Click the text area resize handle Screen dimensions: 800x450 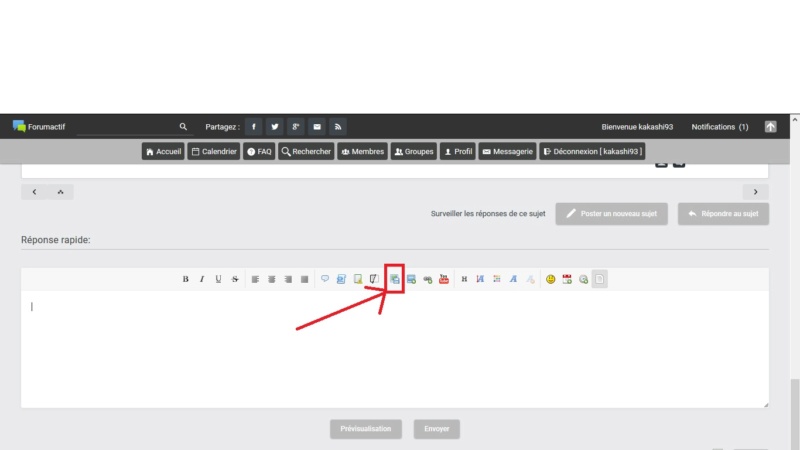(765, 404)
